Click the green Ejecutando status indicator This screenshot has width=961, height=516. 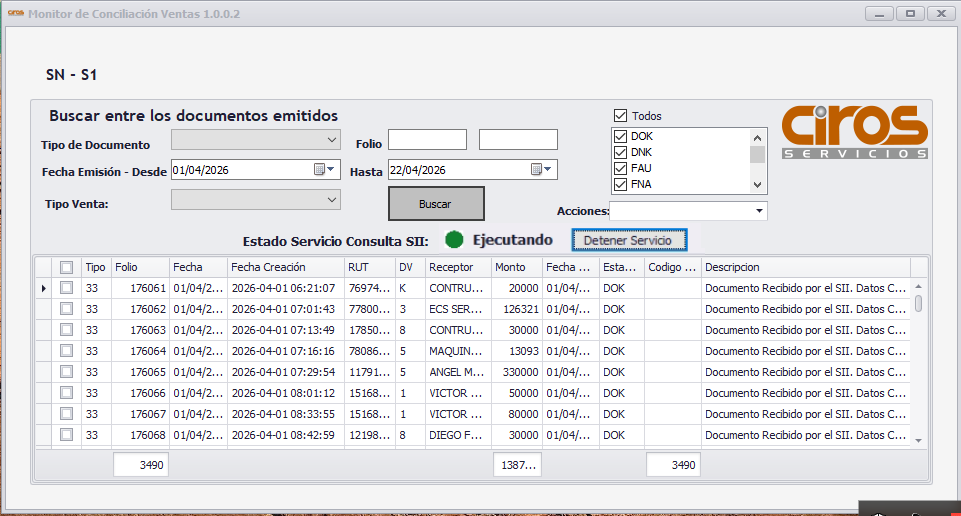(454, 240)
